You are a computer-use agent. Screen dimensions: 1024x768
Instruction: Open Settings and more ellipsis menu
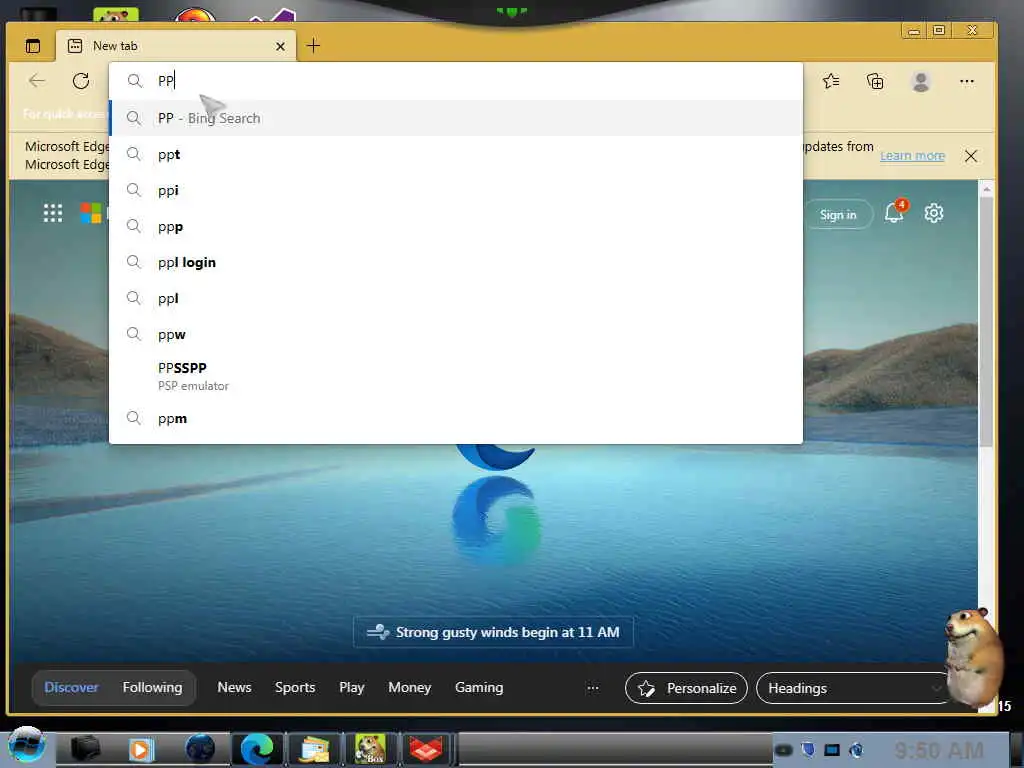[967, 82]
